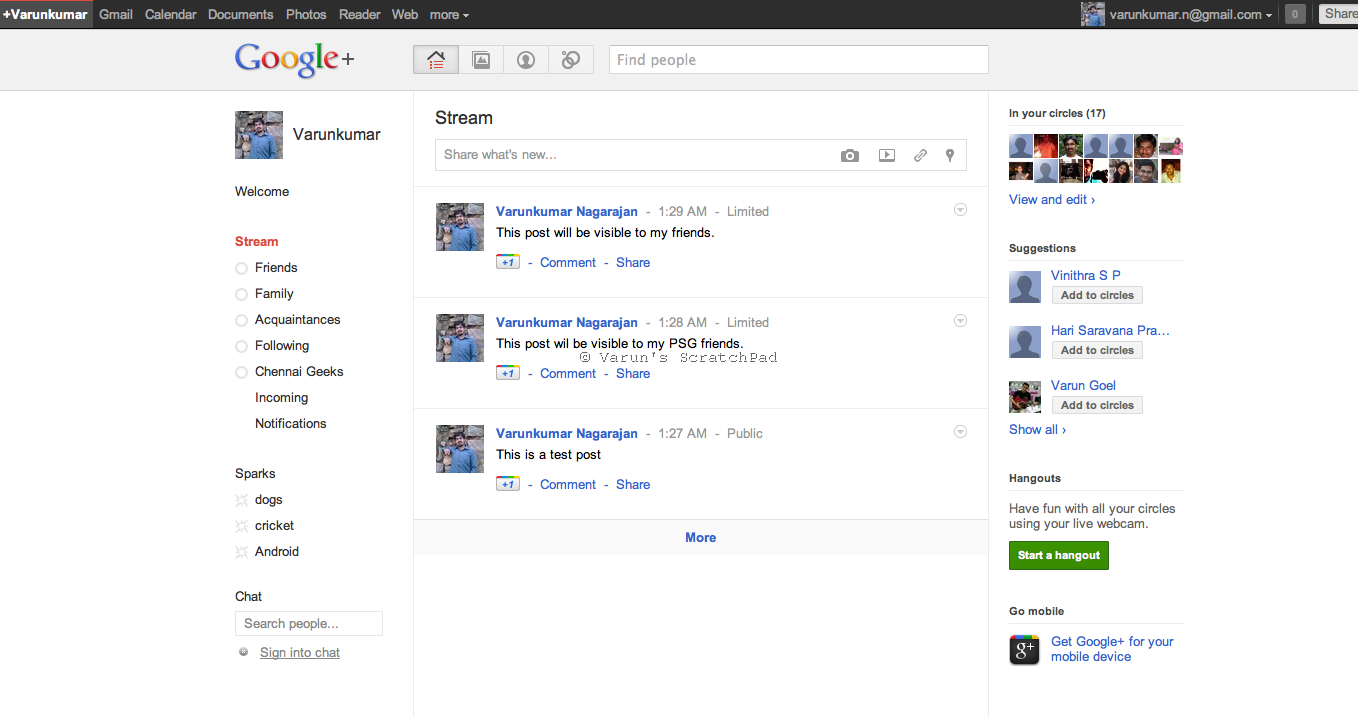
Task: Open options arrow on 1:27 AM post
Action: click(960, 432)
